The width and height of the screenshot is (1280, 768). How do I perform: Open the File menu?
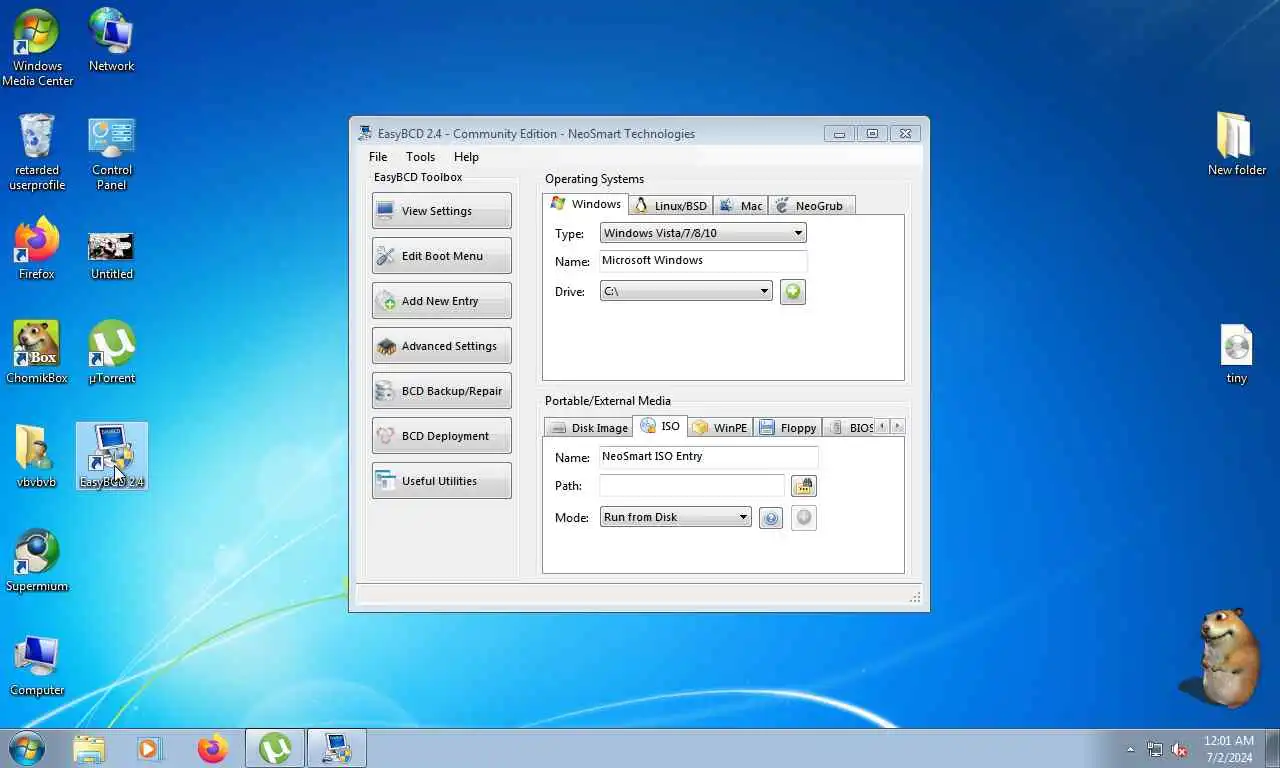coord(378,157)
